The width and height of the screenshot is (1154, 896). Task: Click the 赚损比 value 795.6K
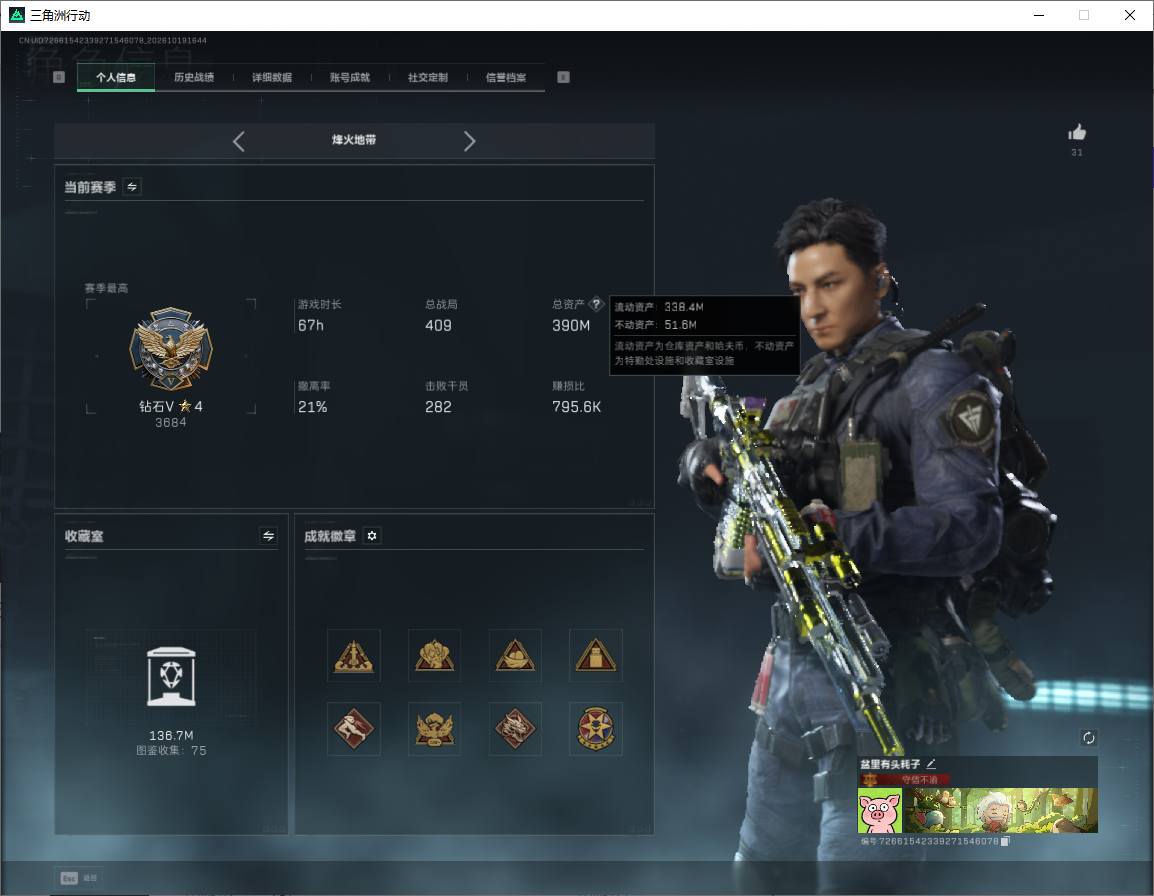[577, 407]
